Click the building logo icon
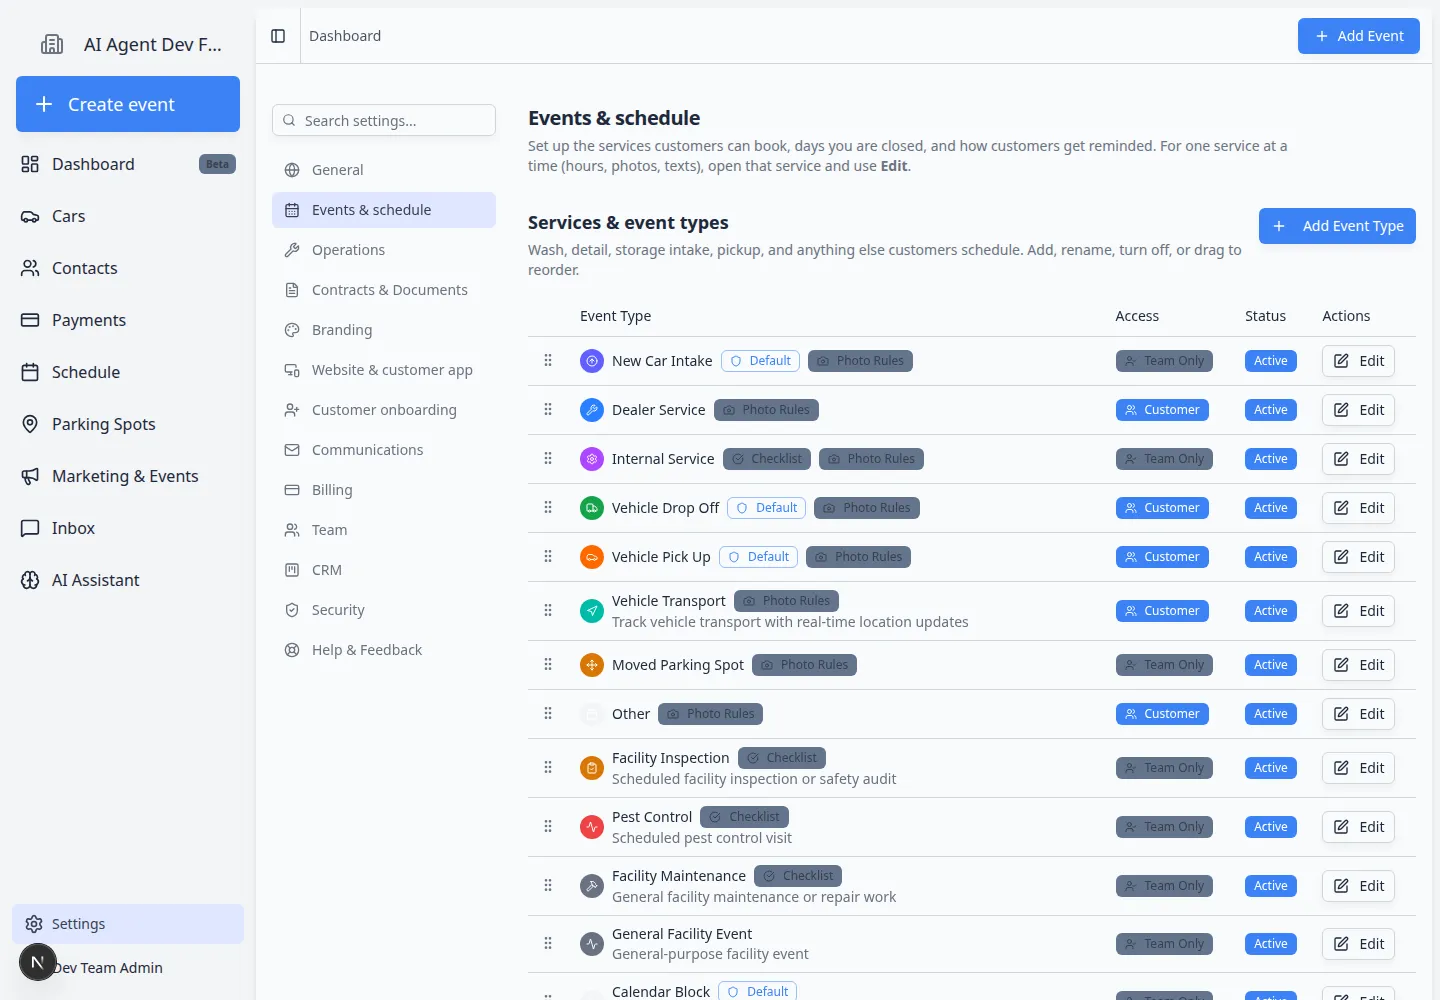 52,44
